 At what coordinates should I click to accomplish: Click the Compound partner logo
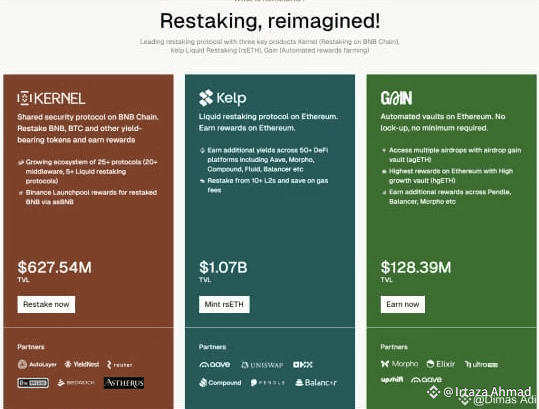(220, 383)
